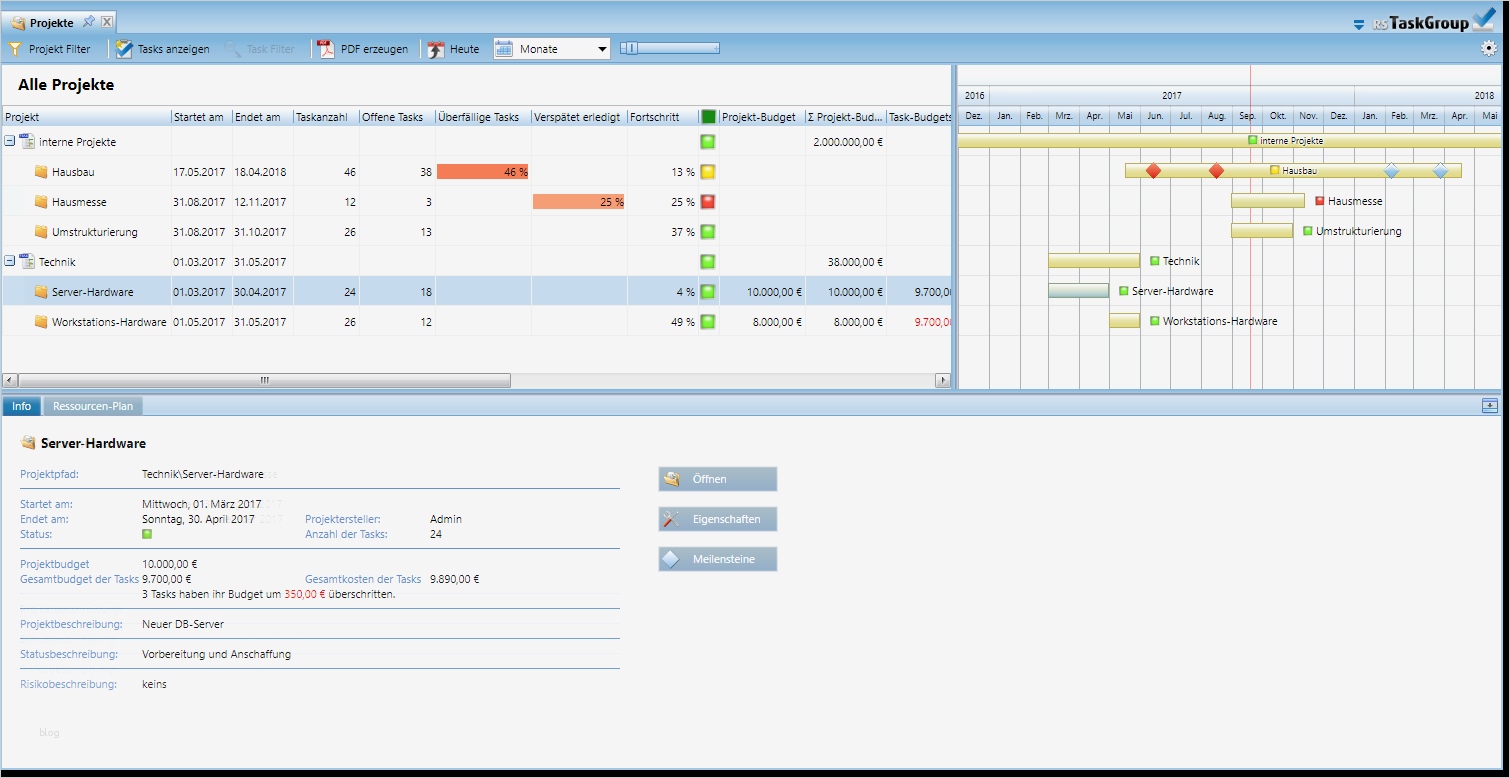Sort by the Endet am column header

coord(263,117)
